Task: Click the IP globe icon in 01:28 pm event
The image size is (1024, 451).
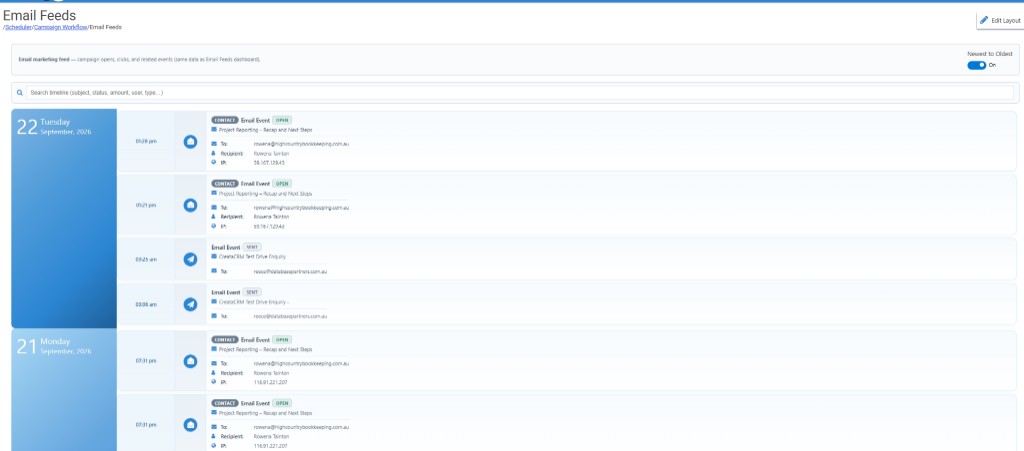Action: pos(214,163)
